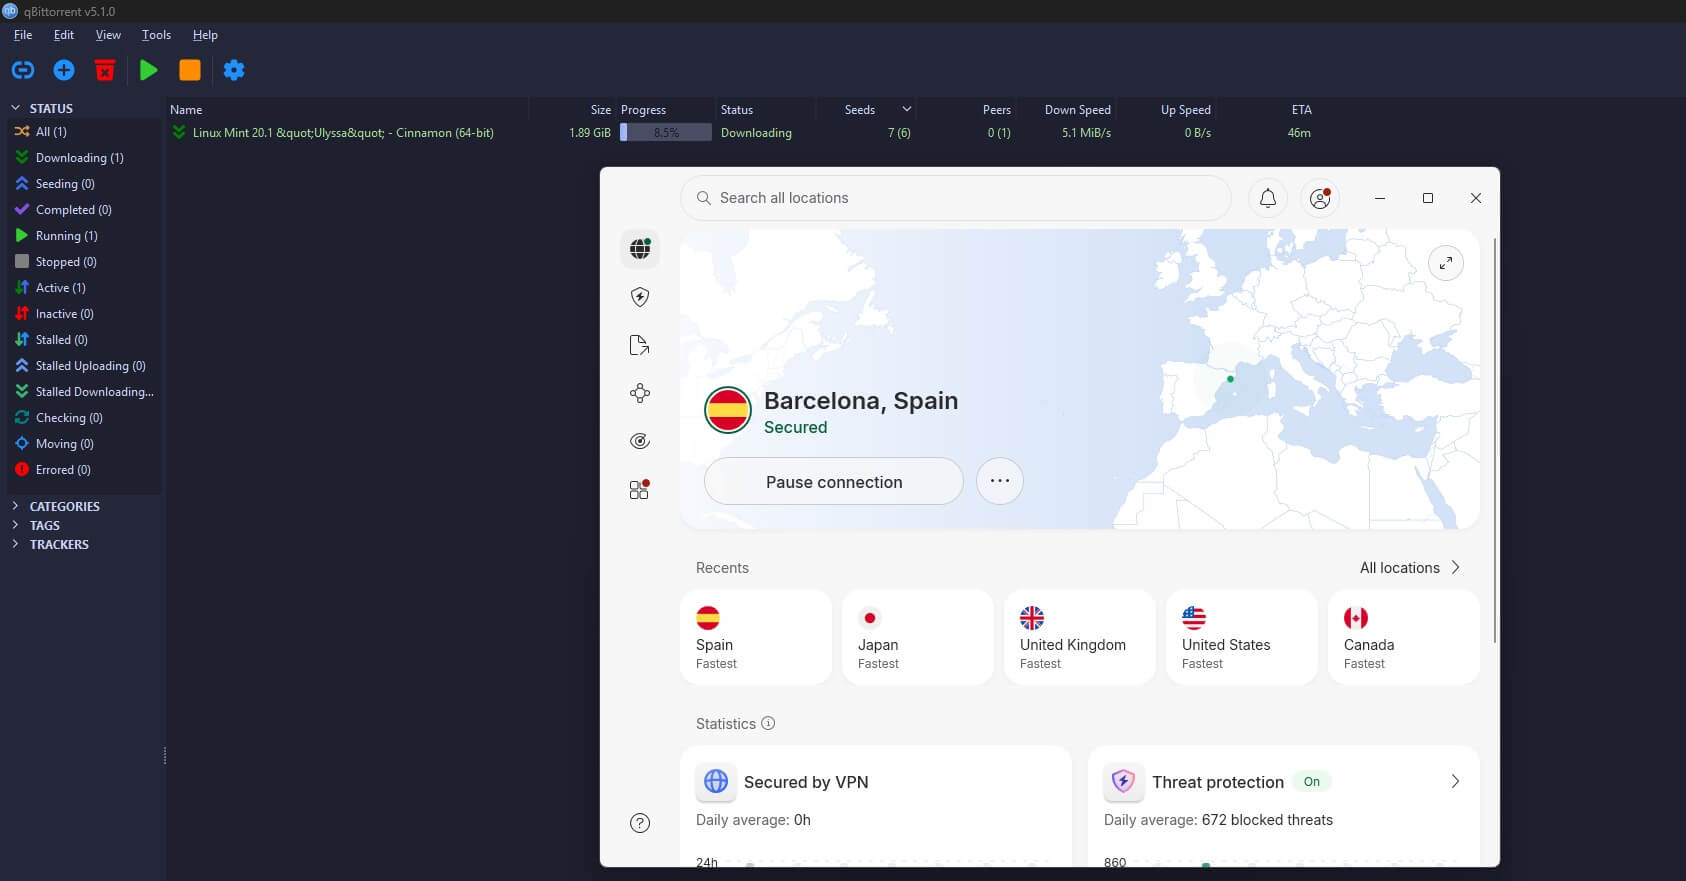This screenshot has height=881, width=1686.
Task: Click the Add Torrent Link toolbar icon
Action: [x=23, y=70]
